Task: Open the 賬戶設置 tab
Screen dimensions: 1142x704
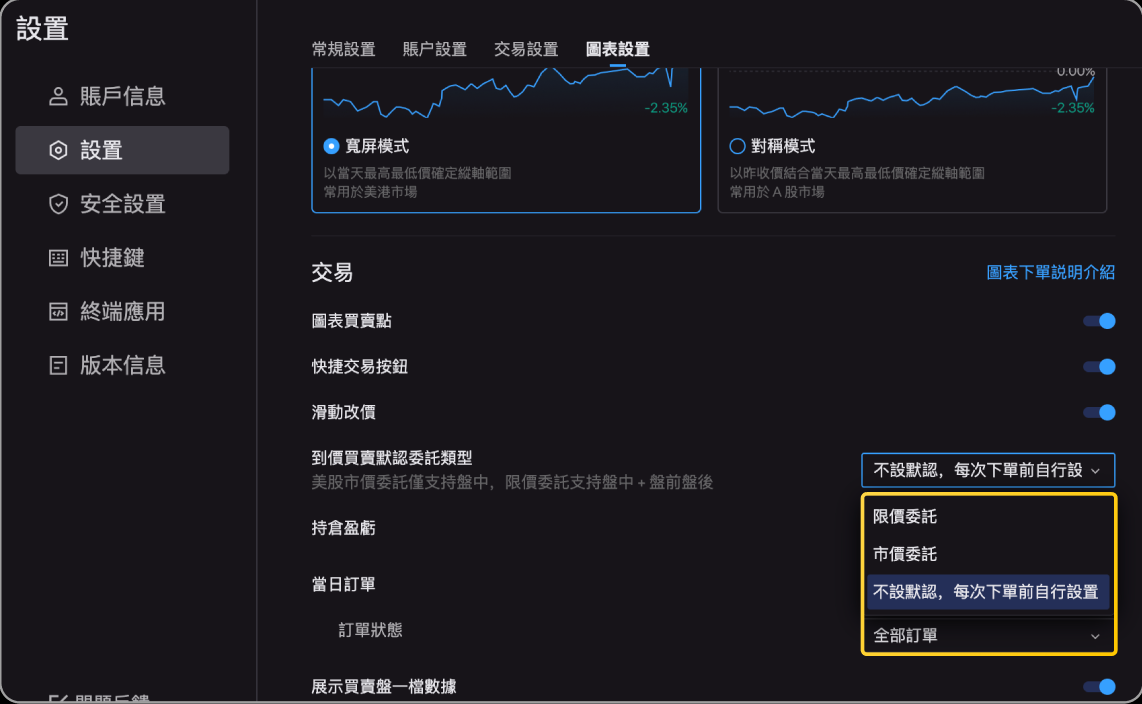Action: [x=434, y=49]
